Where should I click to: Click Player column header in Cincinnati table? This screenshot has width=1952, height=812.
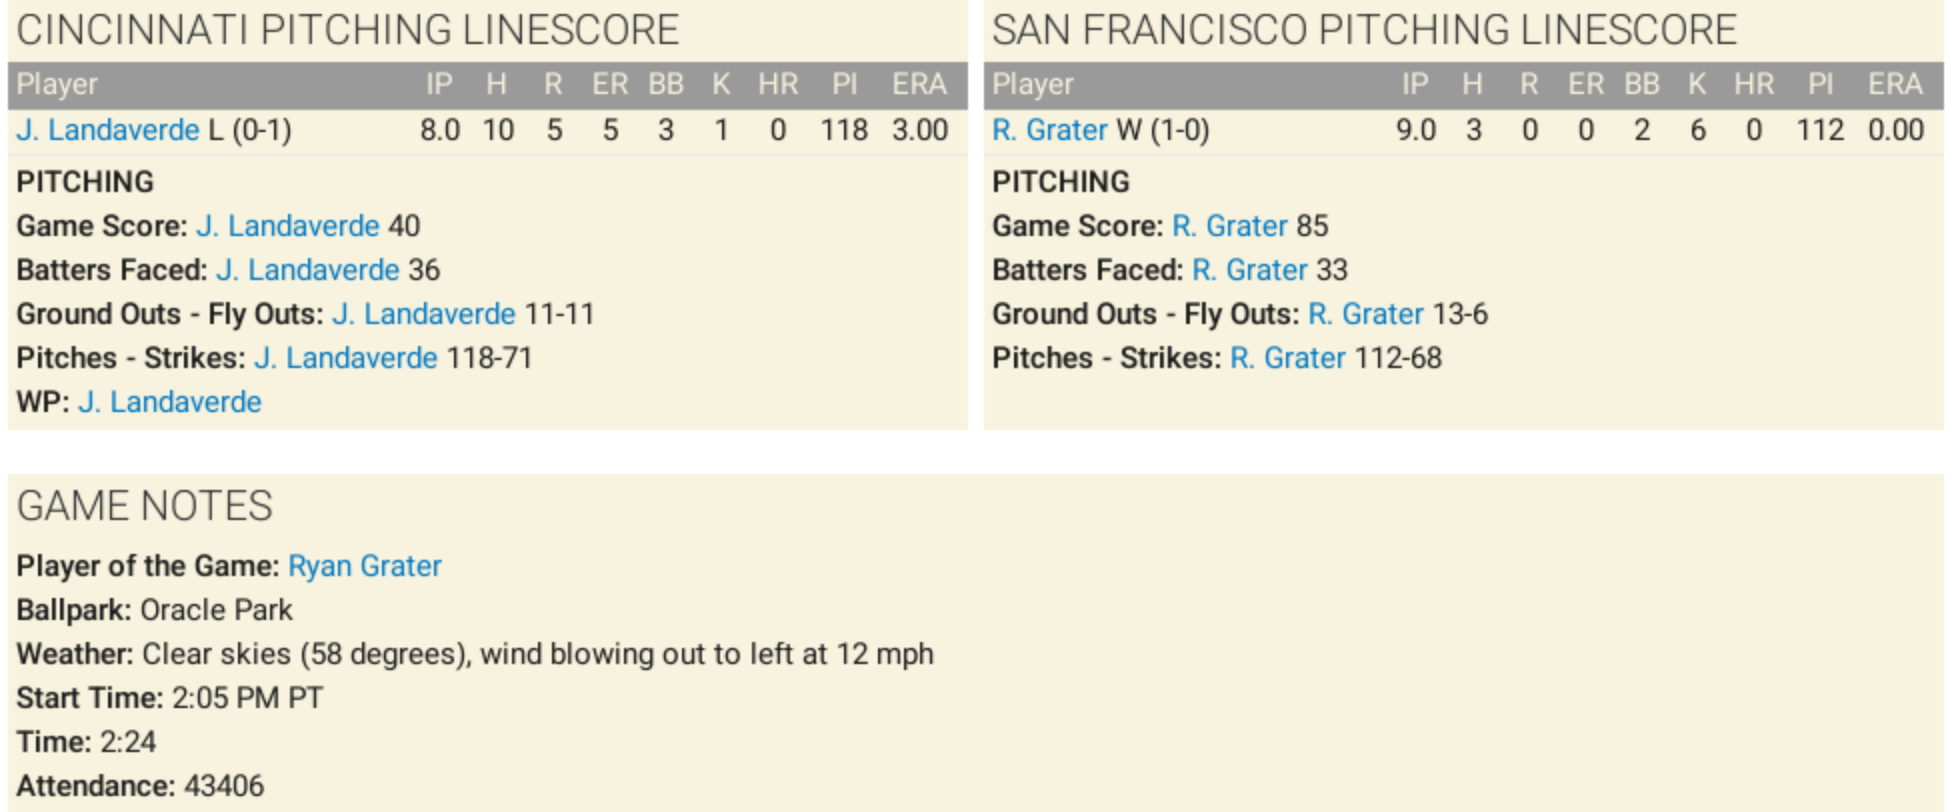pos(57,84)
